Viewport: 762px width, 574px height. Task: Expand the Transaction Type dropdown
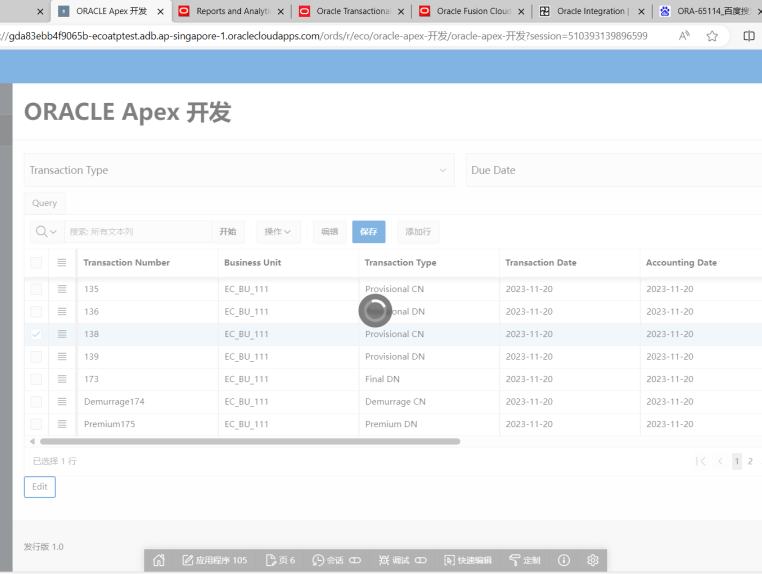tap(239, 170)
